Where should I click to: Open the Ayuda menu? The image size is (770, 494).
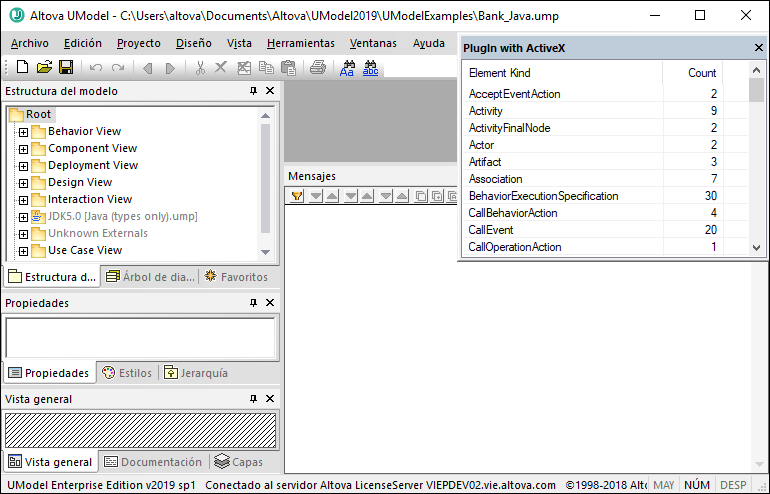[x=429, y=43]
